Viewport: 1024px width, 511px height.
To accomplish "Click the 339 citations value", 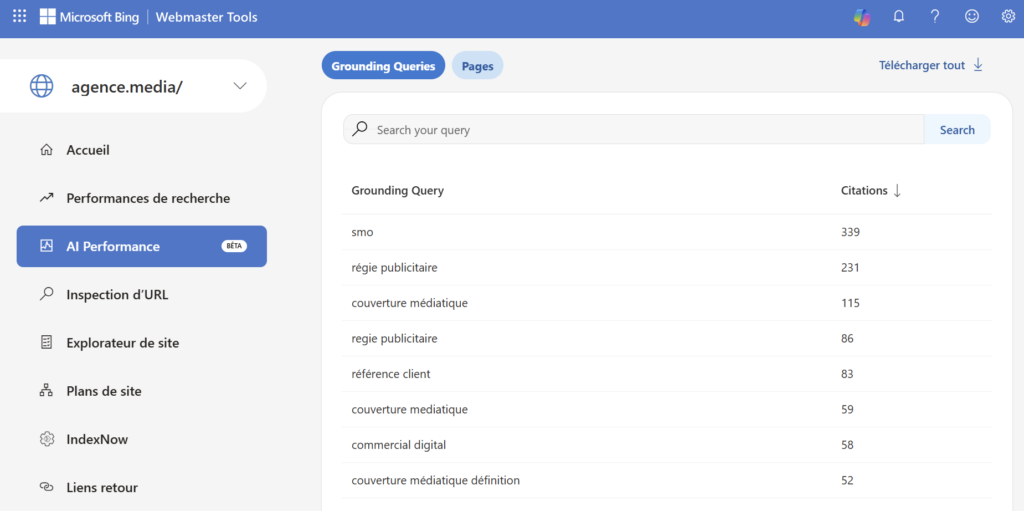I will click(850, 232).
